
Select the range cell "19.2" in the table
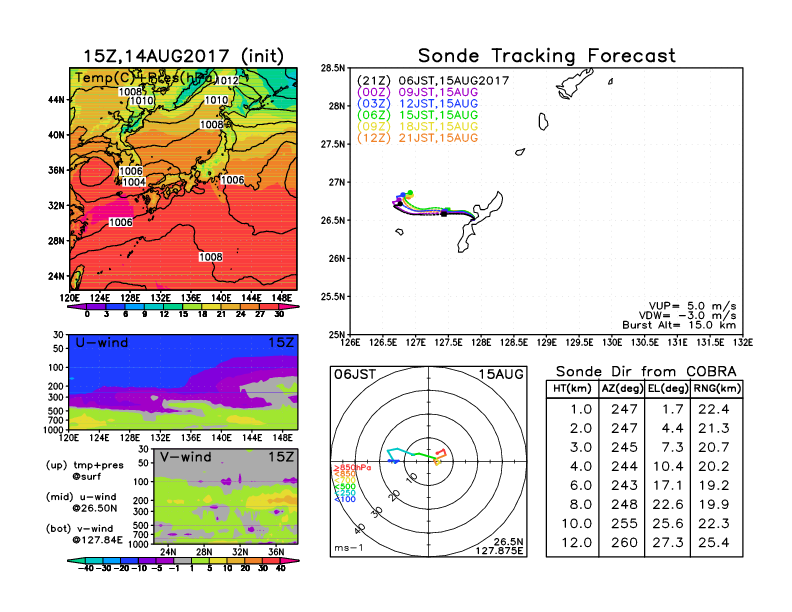714,485
